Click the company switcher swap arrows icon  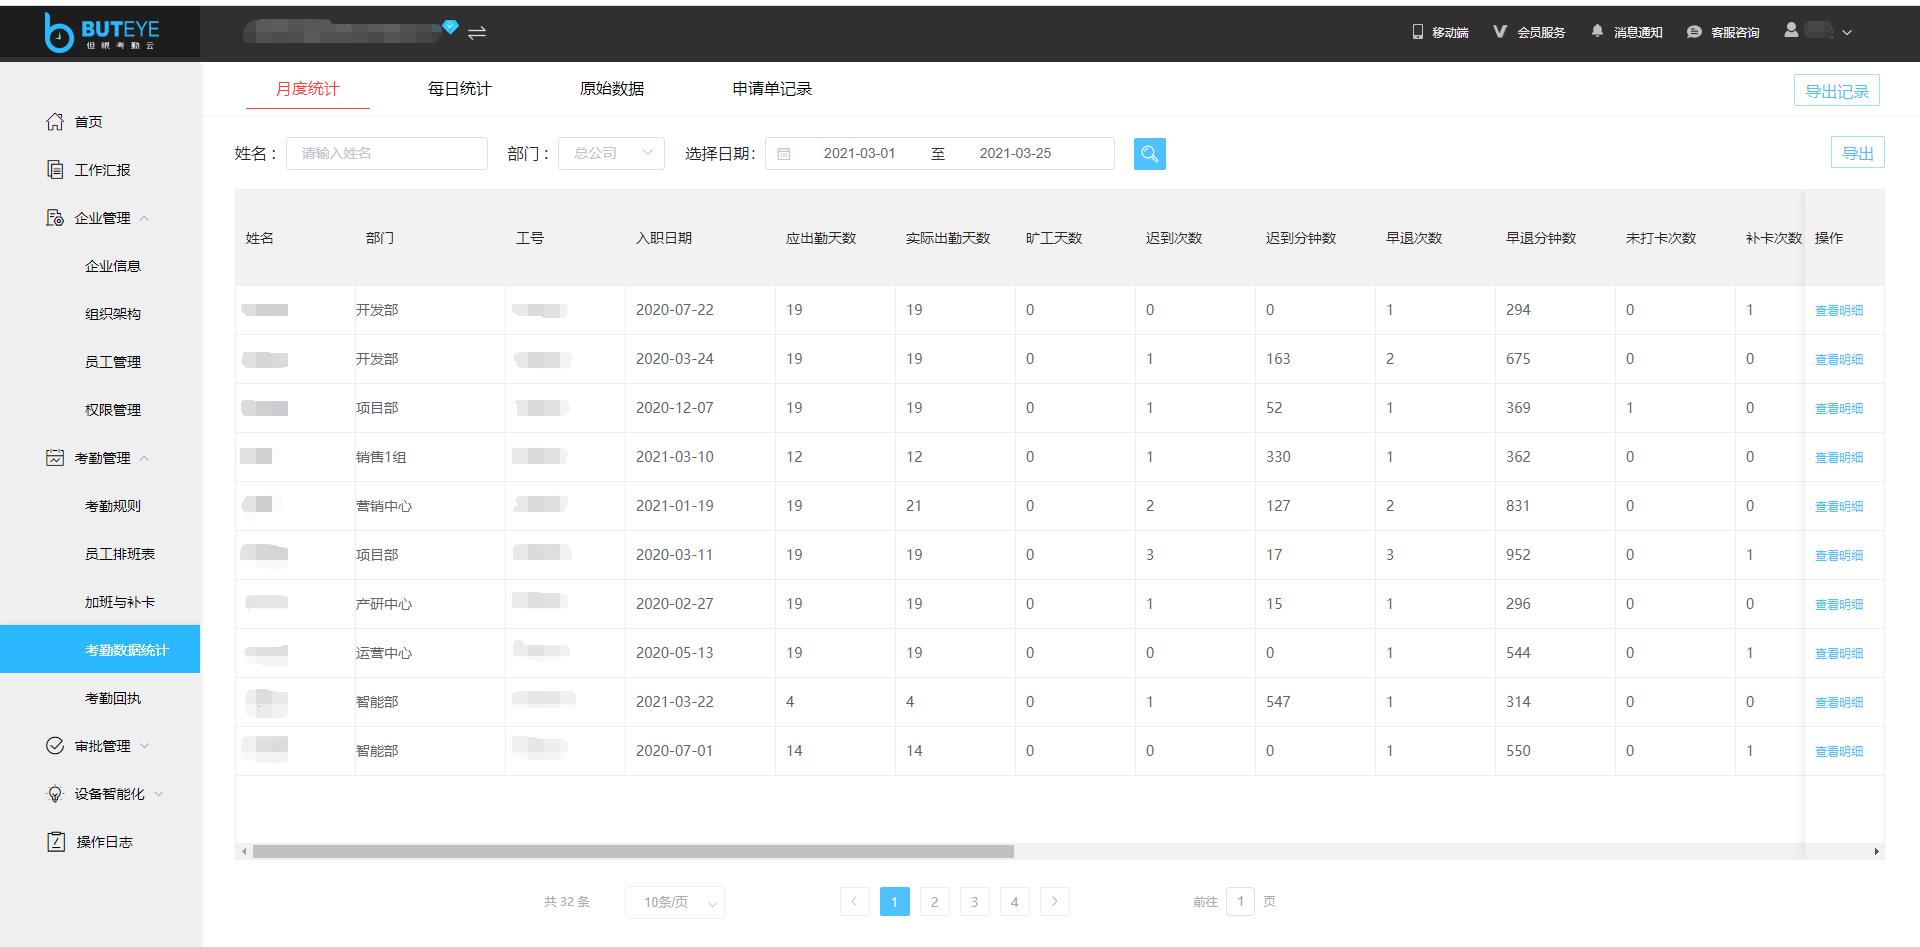[x=477, y=32]
